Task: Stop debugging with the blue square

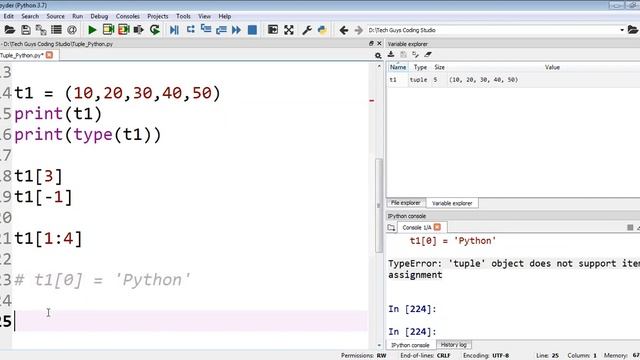Action: (252, 30)
